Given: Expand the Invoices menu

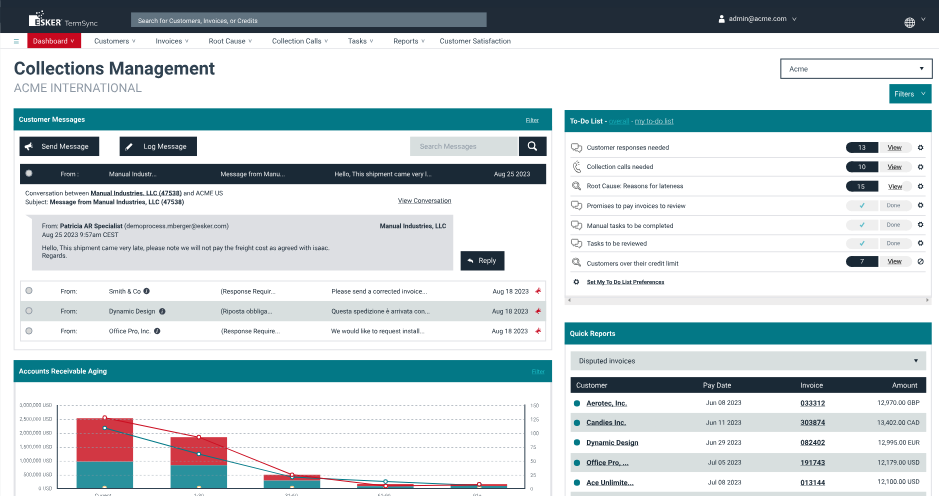Looking at the screenshot, I should click(172, 41).
